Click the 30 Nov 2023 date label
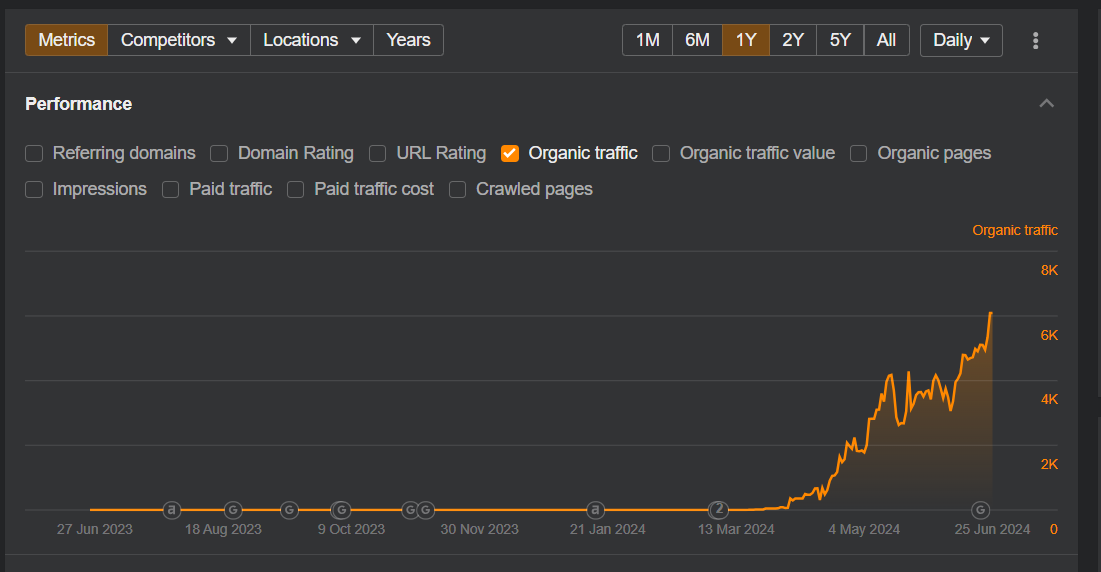 (x=480, y=529)
